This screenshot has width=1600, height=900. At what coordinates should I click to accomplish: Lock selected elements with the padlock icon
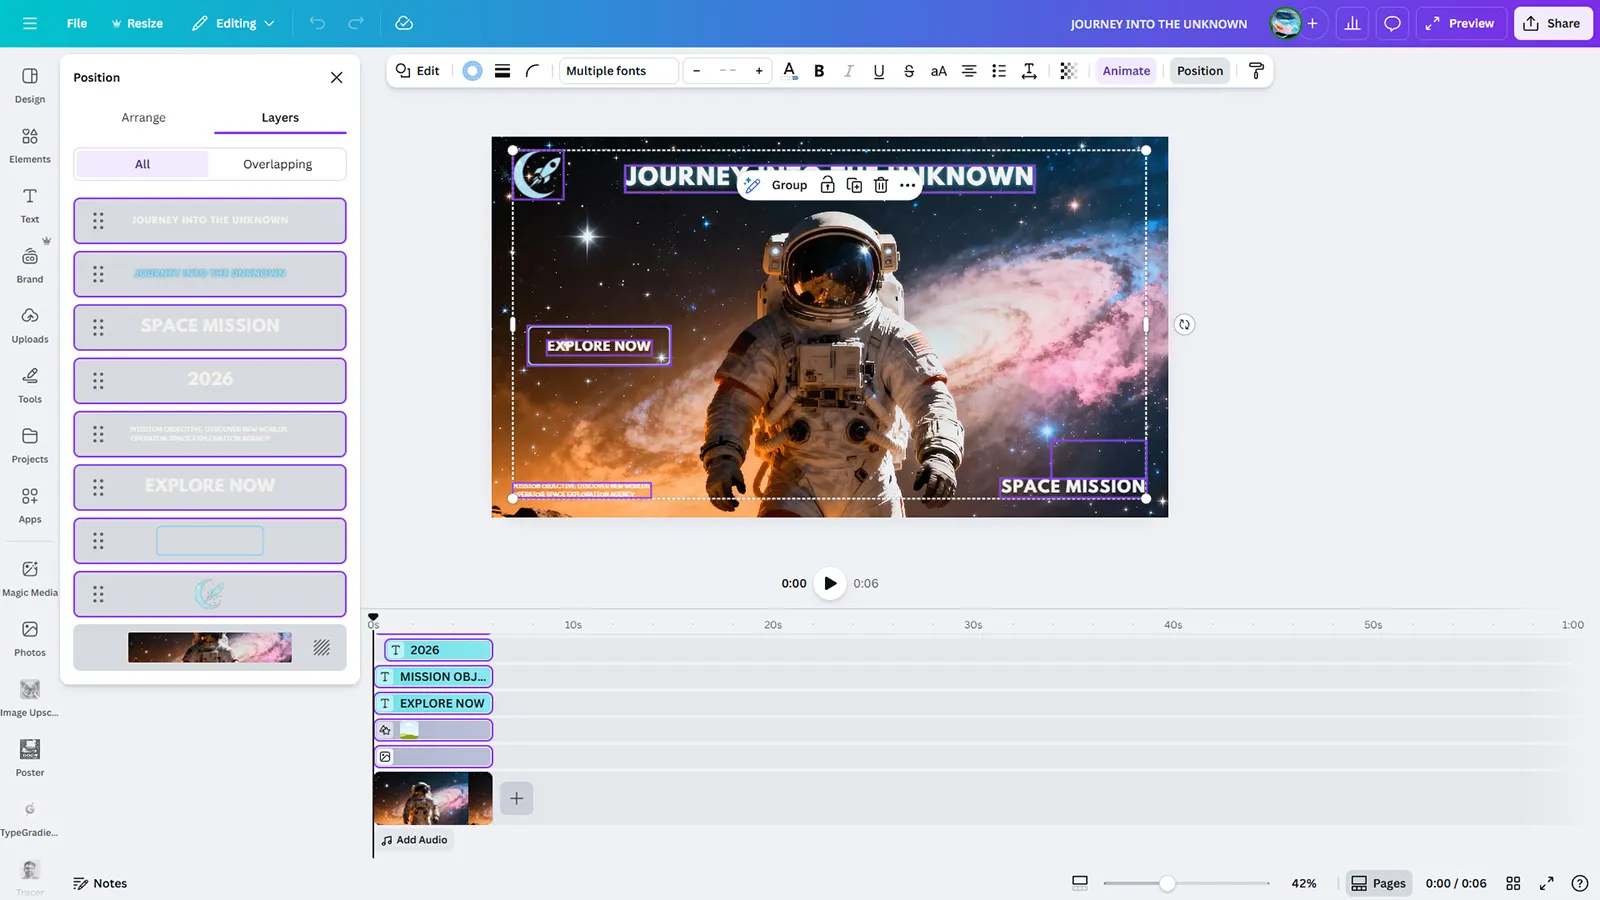(x=827, y=185)
